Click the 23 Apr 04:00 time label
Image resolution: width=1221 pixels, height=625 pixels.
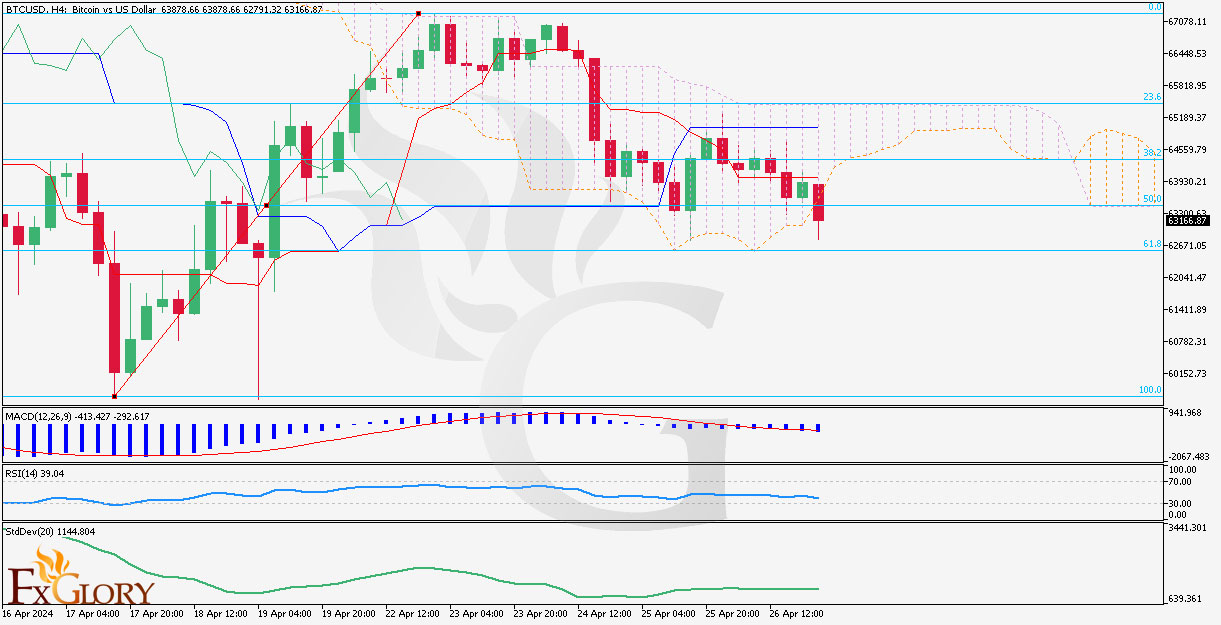pos(475,612)
